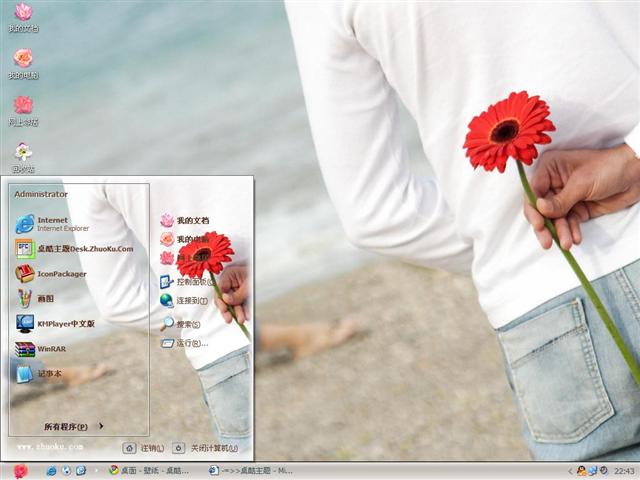Screen dimensions: 640x480
Task: Open 我的文档 in Start menu right column
Action: [x=191, y=220]
